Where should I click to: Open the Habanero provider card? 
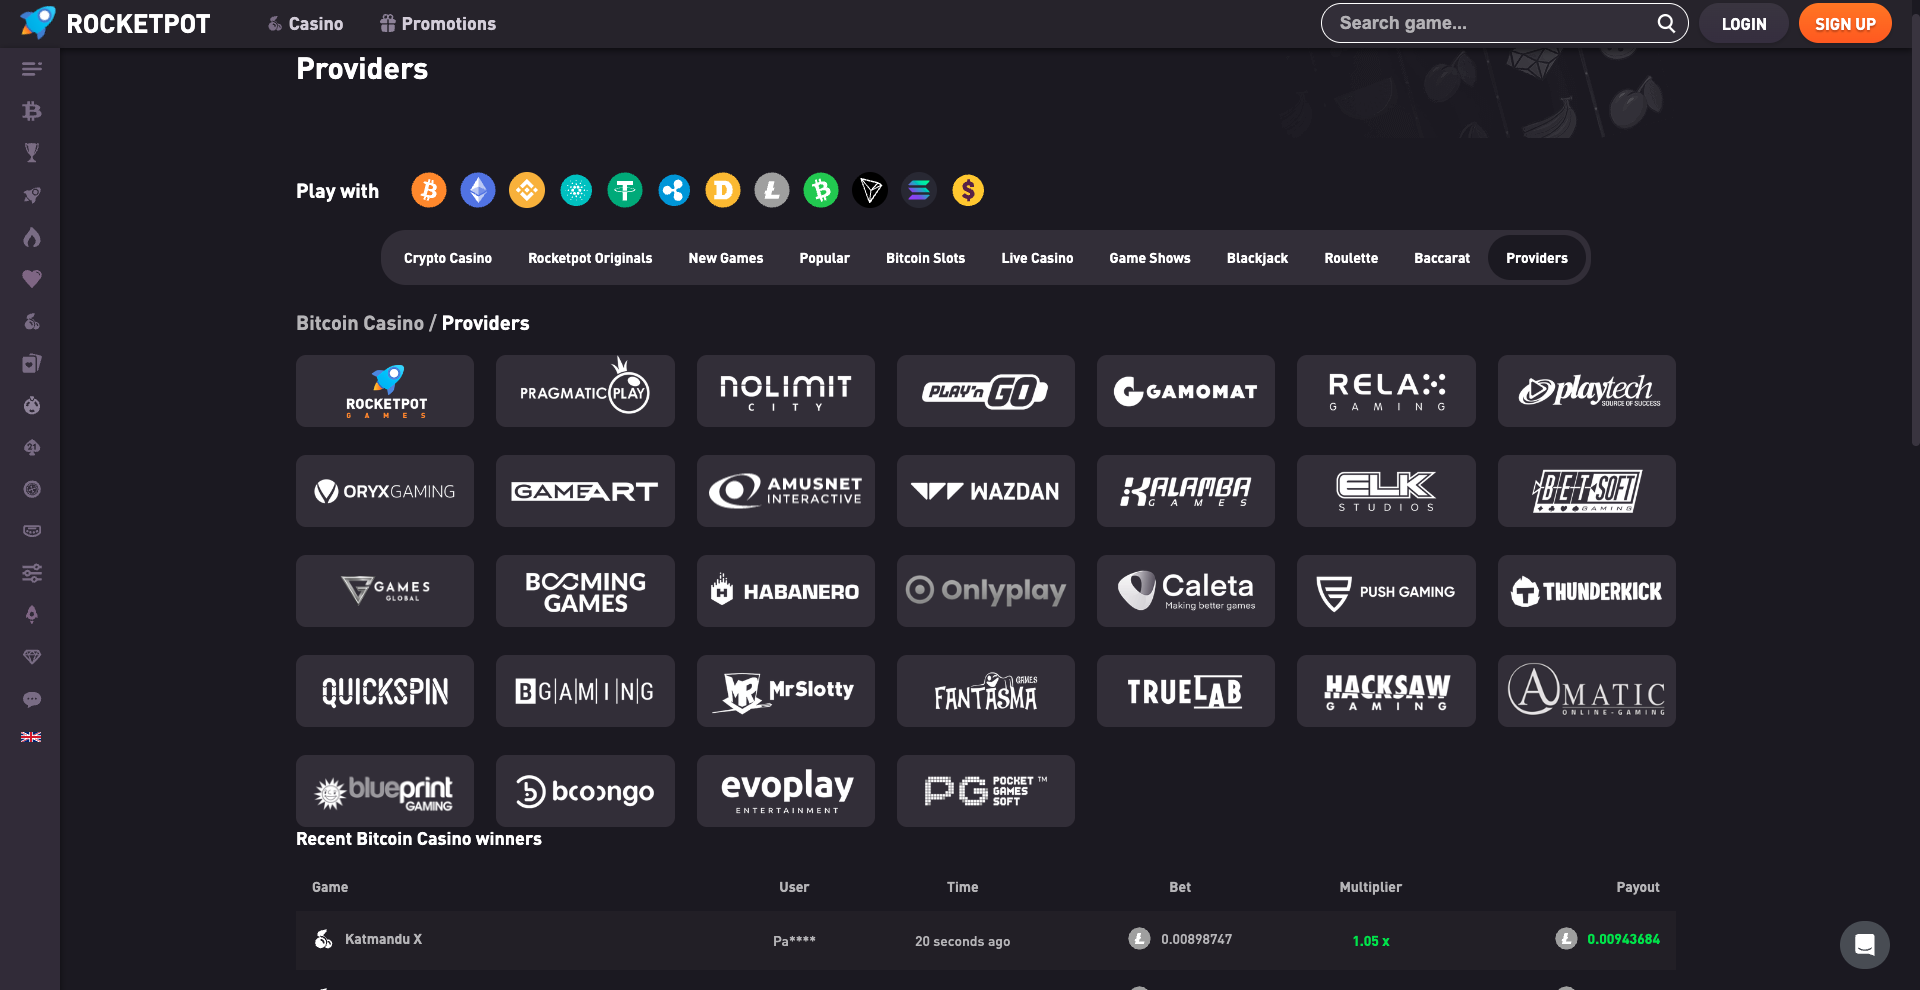[x=786, y=591]
